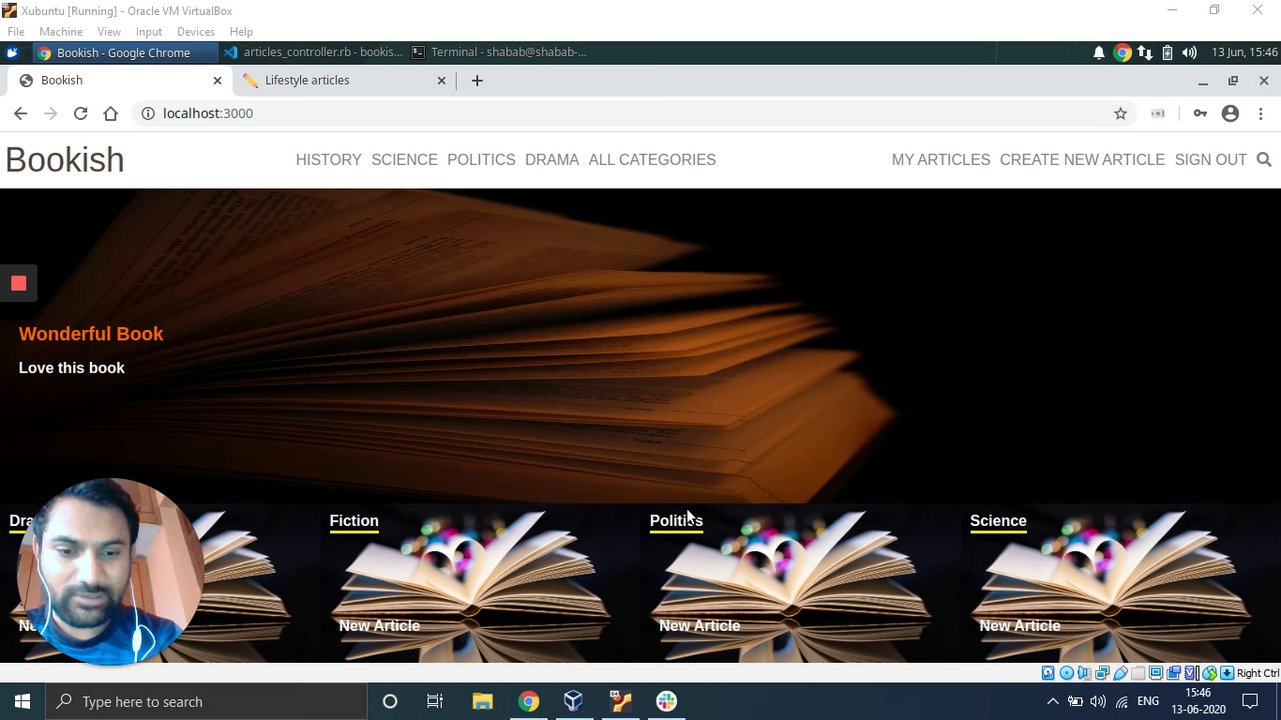Open Slack from the Windows taskbar
Screen dimensions: 1281x720
click(666, 702)
